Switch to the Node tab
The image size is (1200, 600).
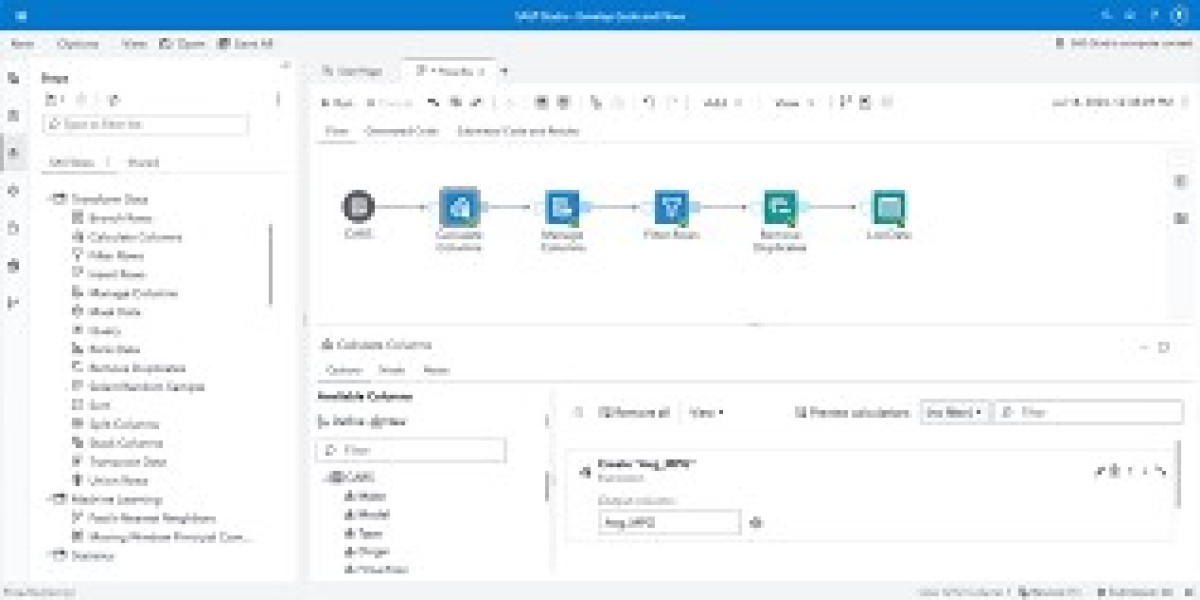(x=391, y=370)
